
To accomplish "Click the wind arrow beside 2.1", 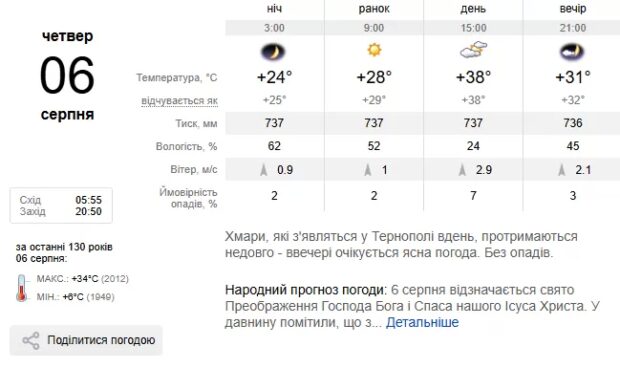I will 562,170.
